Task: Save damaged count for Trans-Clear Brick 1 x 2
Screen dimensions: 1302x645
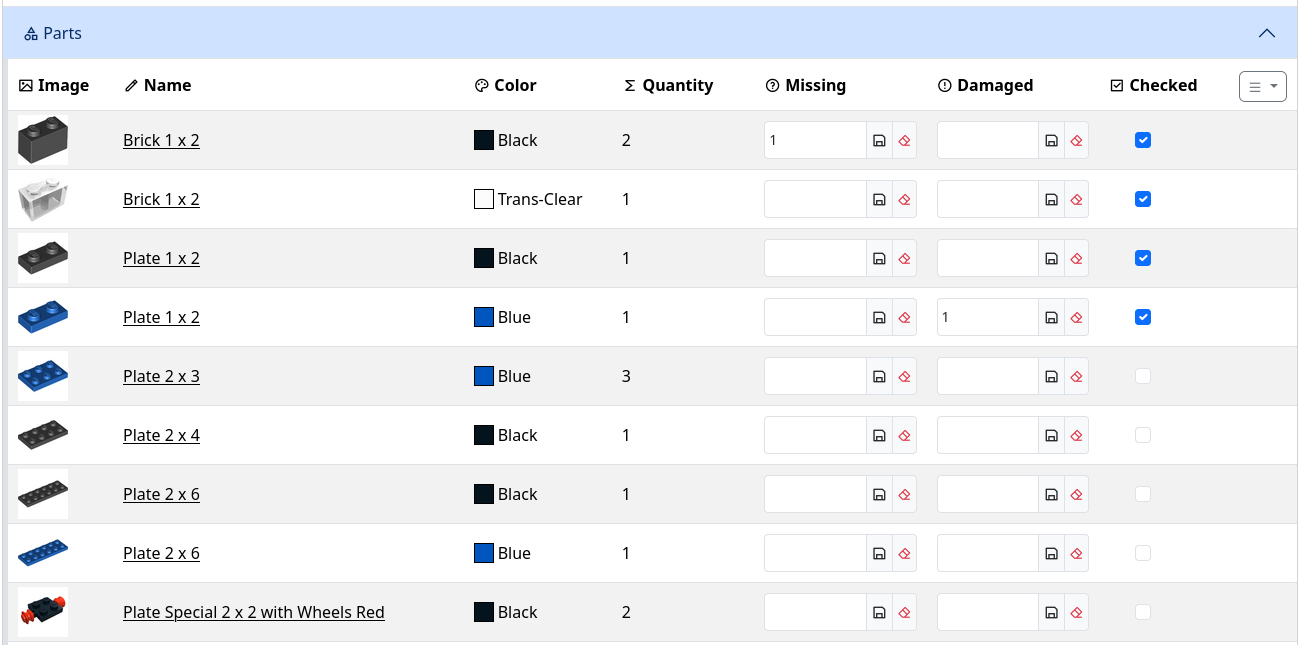Action: tap(1051, 200)
